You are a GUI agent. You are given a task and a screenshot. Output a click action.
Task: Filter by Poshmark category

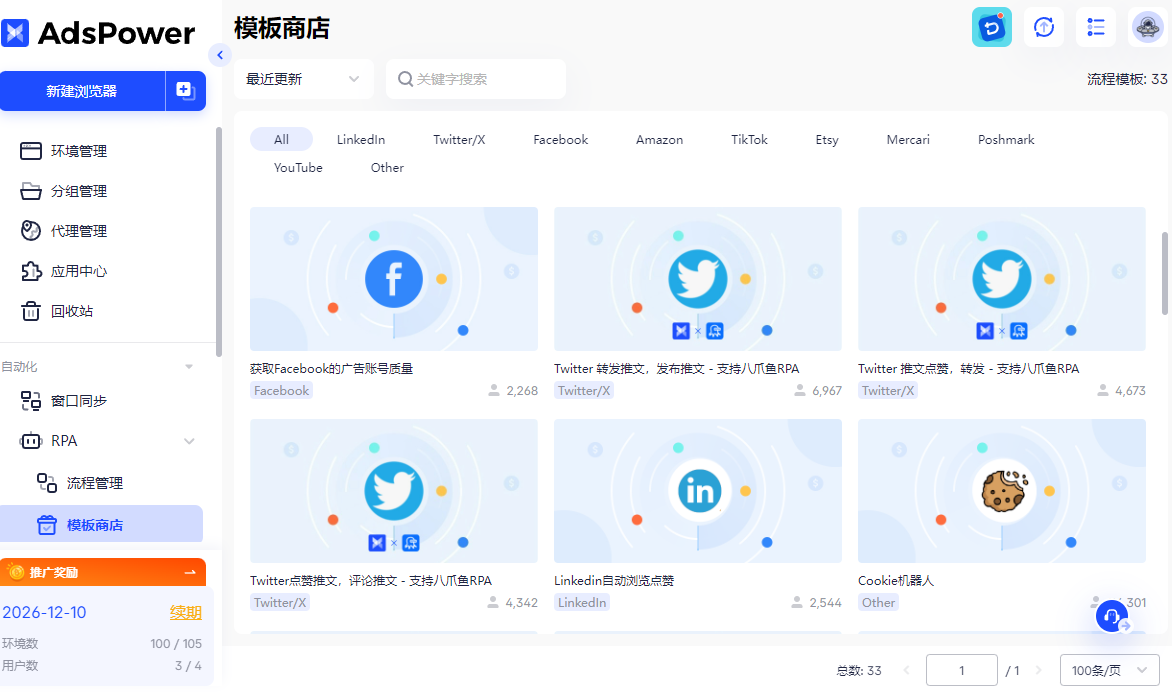click(1006, 140)
